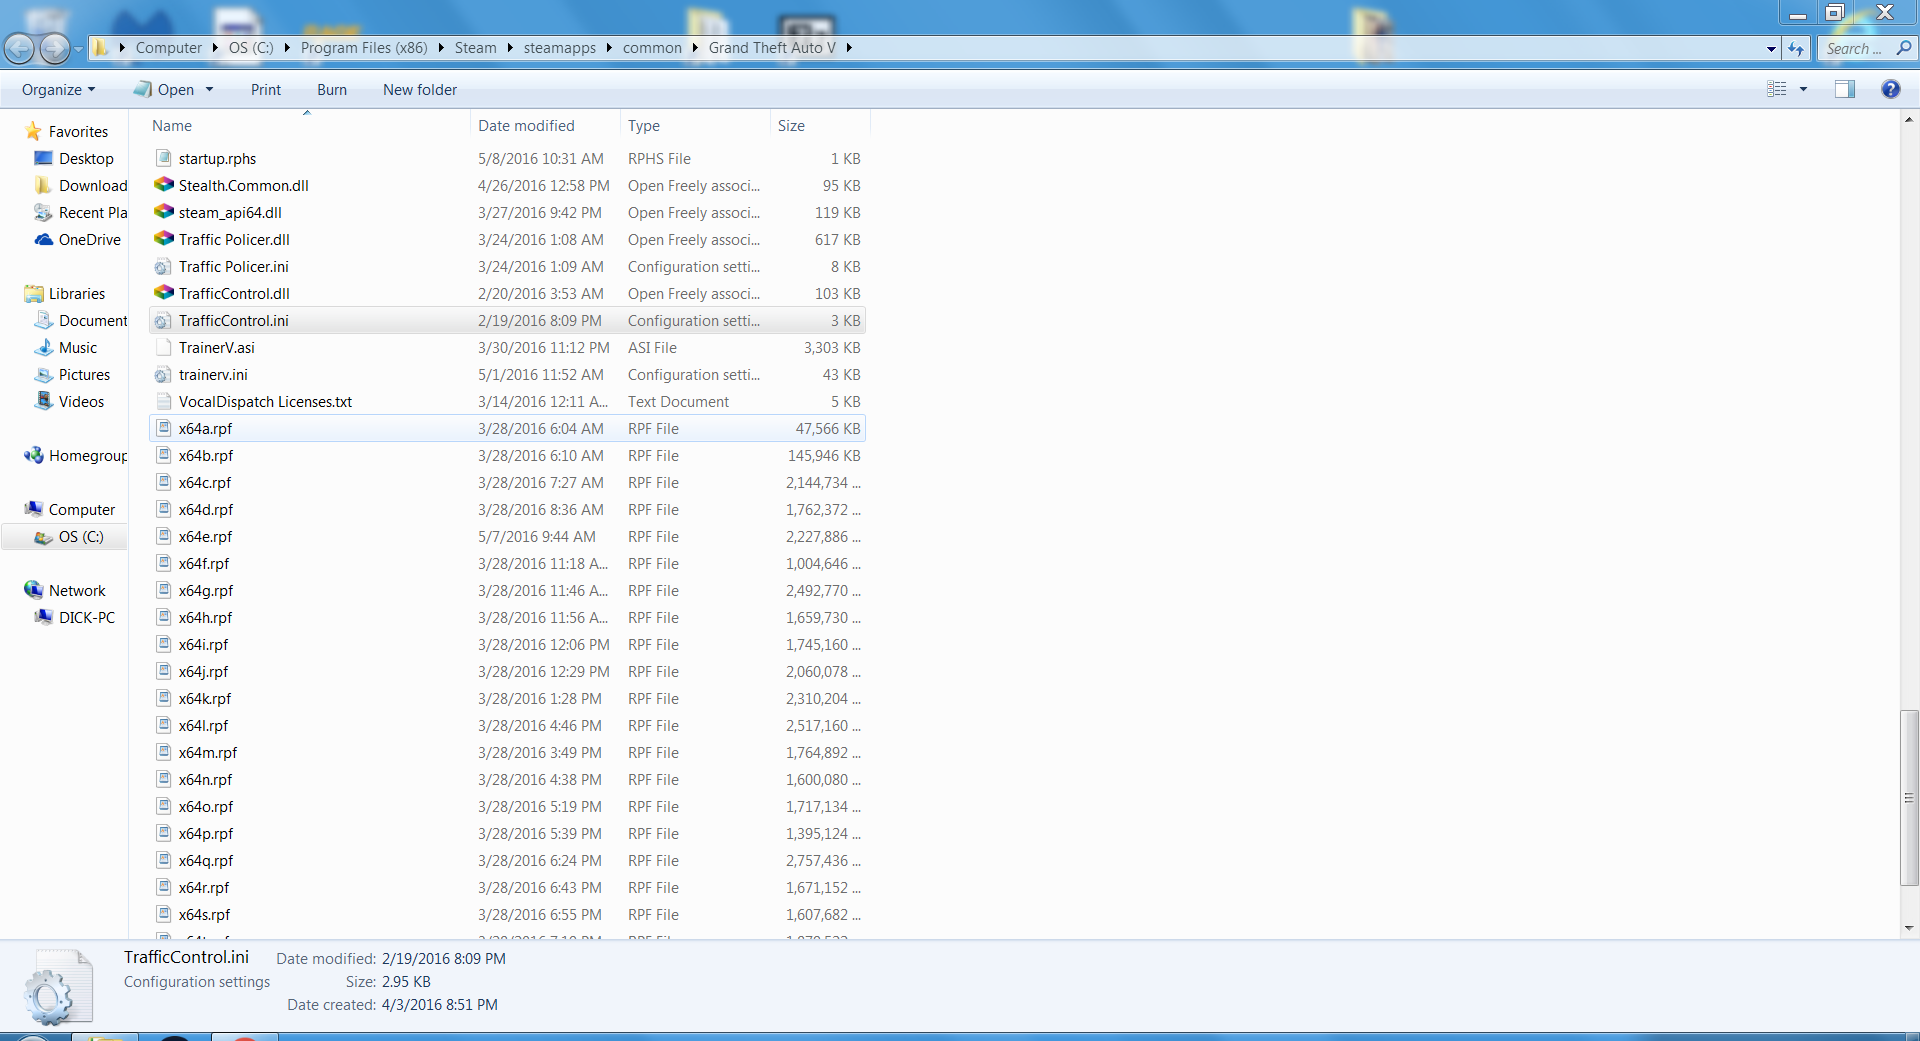Screen dimensions: 1920x1041
Task: Select the steam_api64.dll file icon
Action: pyautogui.click(x=164, y=212)
